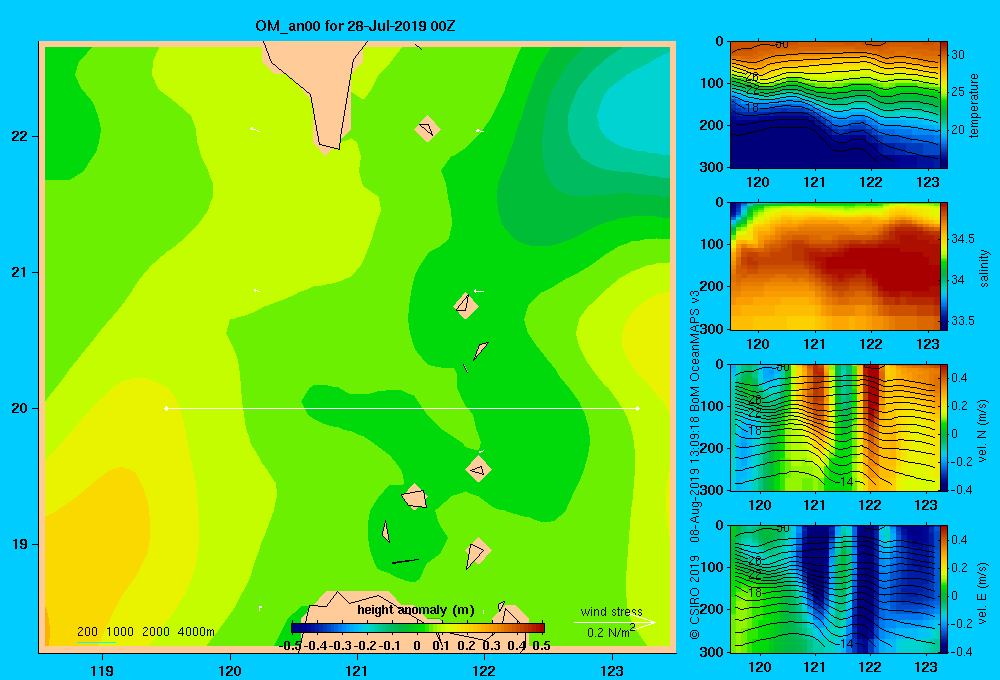Open the salinity cross-section panel
Screen dimensions: 1000x680
coord(834,266)
